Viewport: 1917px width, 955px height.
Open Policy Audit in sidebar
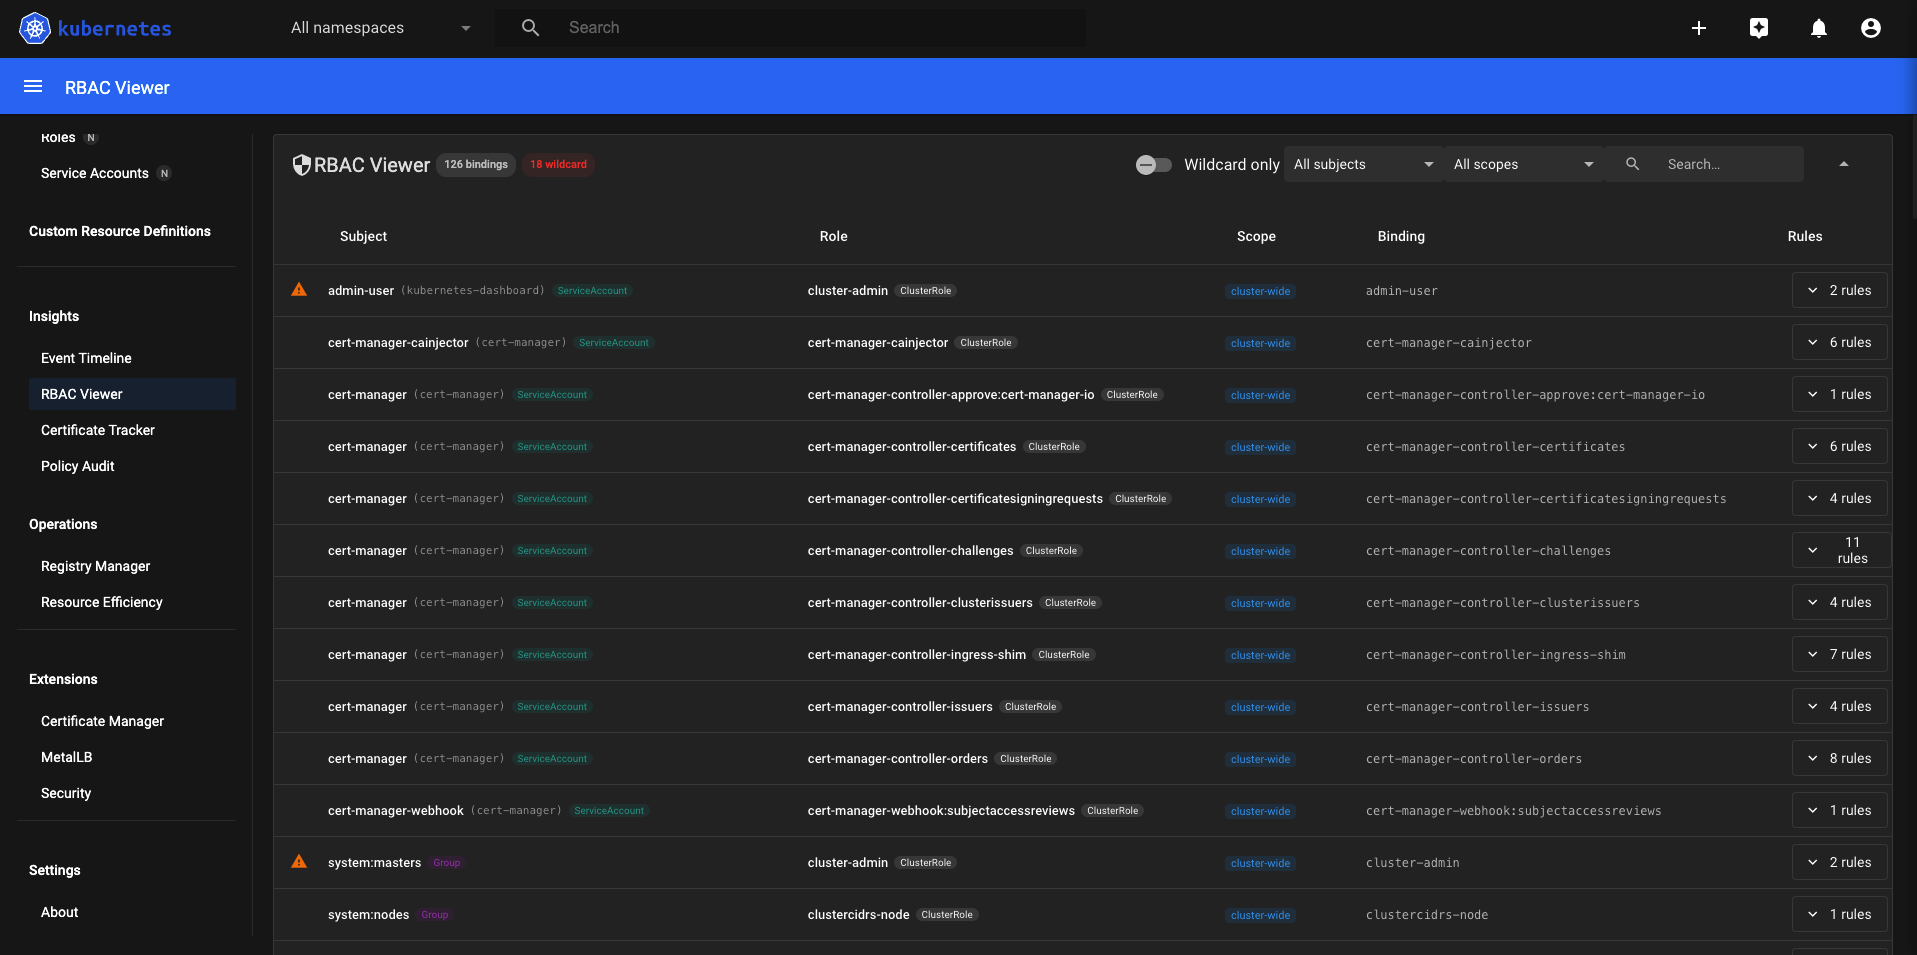(x=78, y=466)
